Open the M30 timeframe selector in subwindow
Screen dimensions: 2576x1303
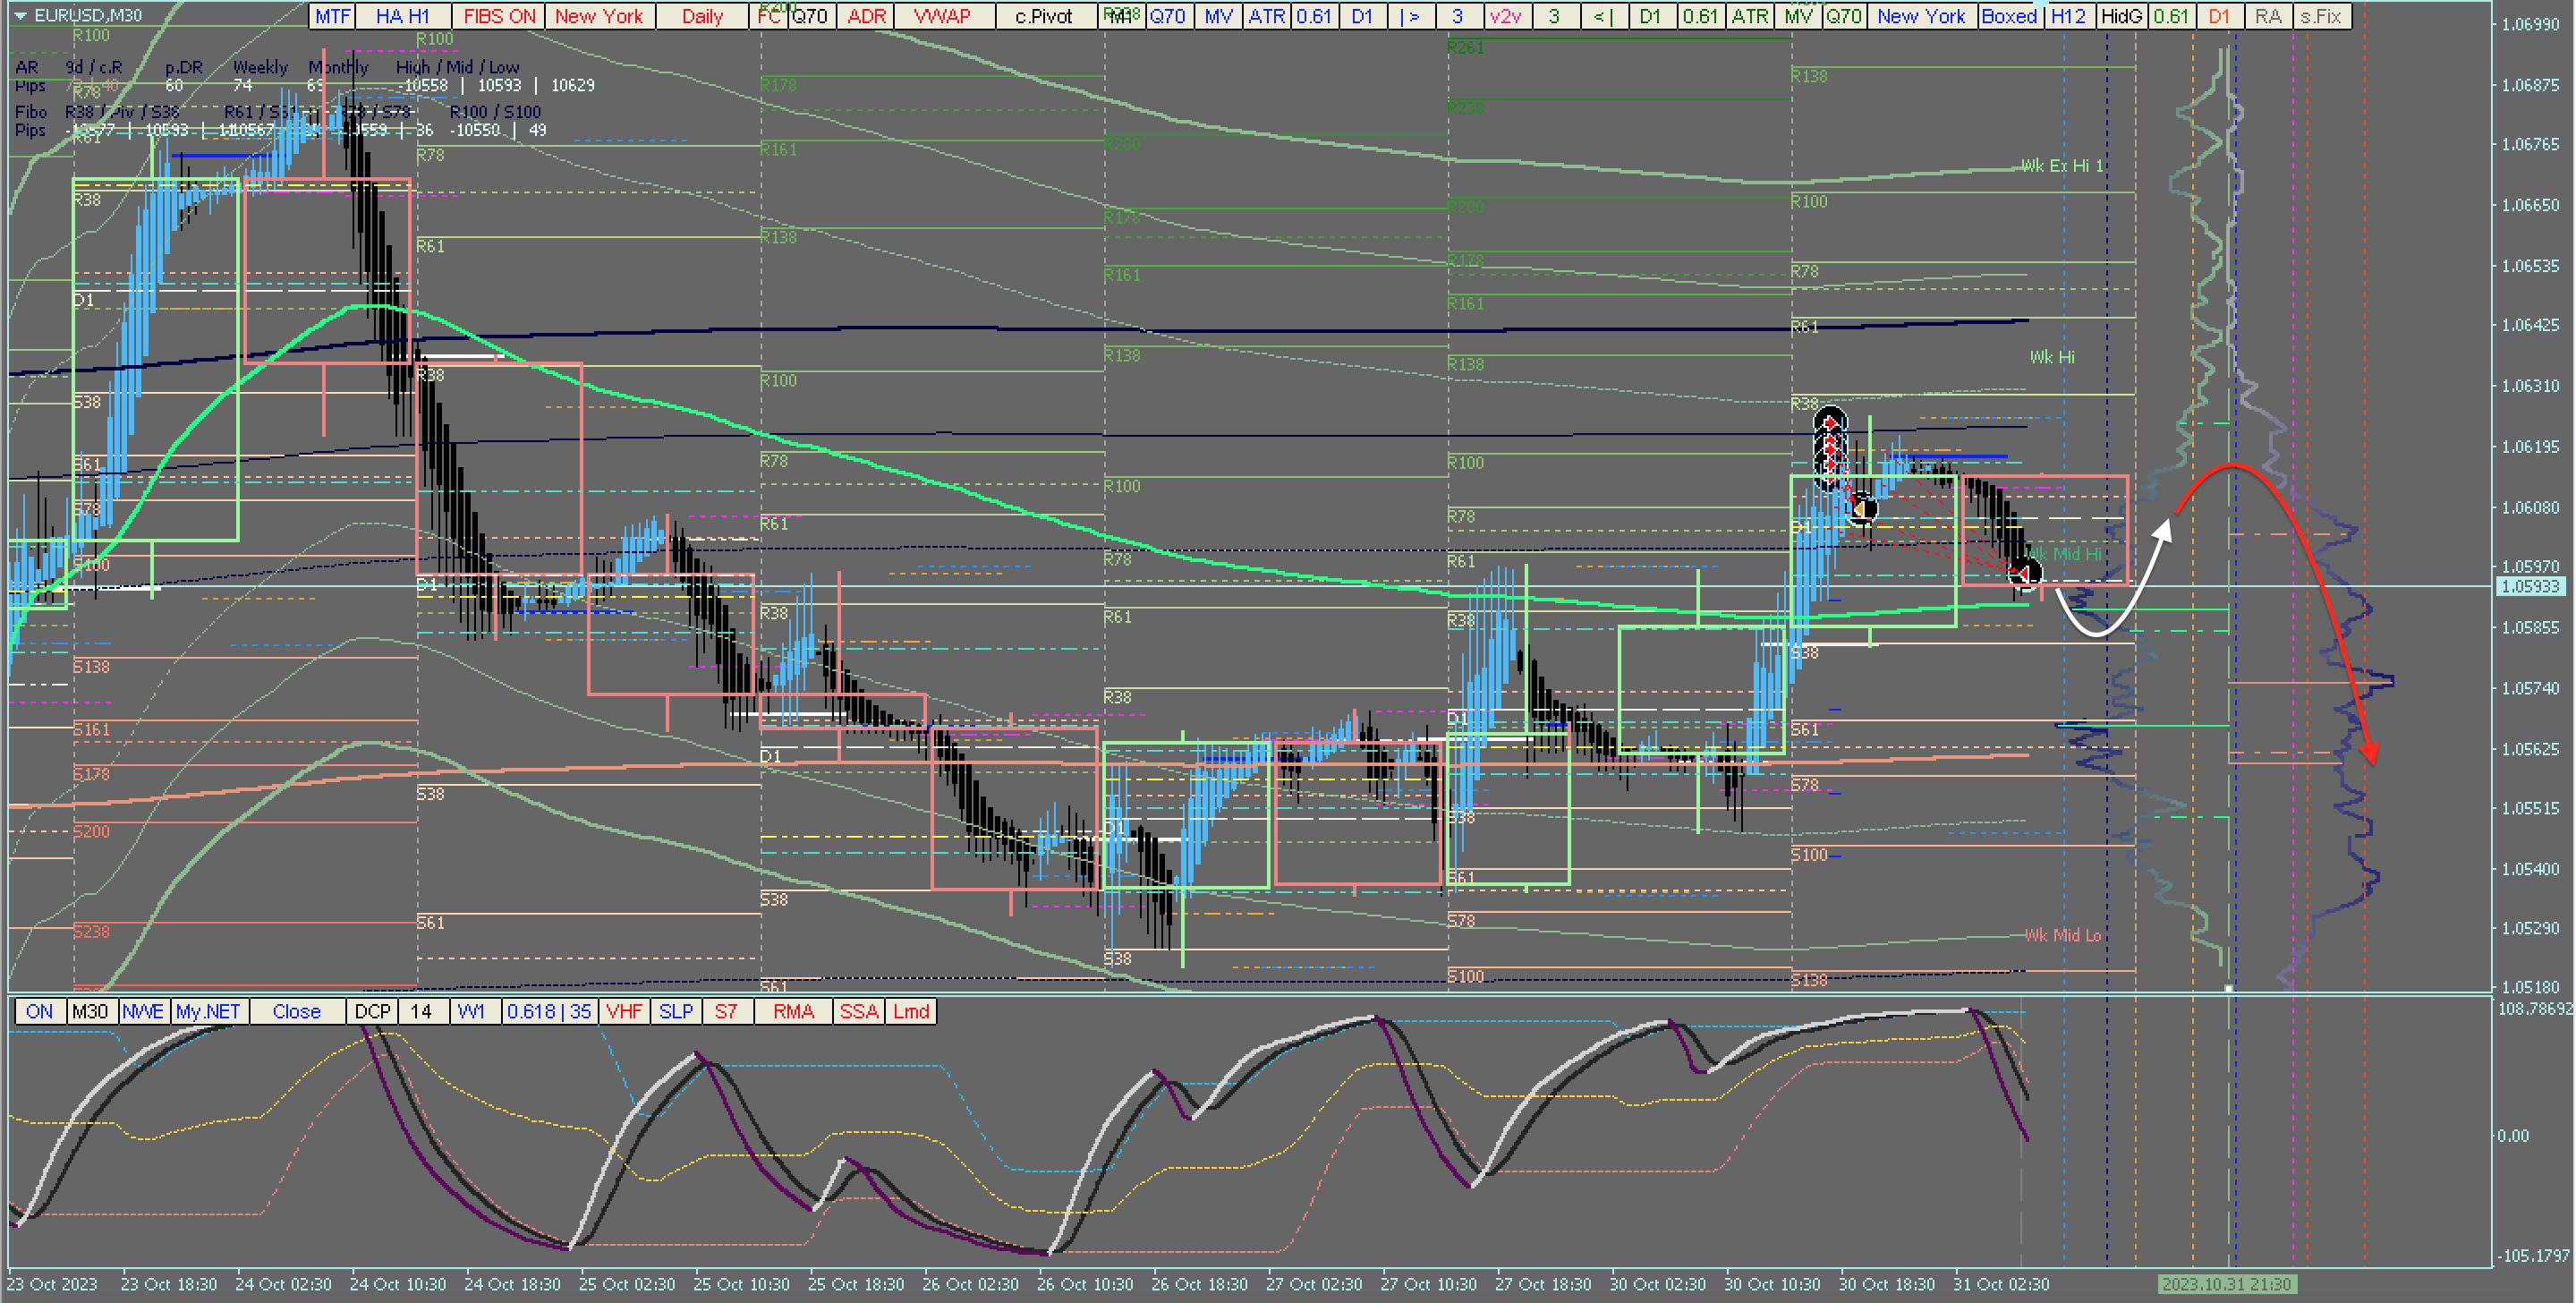click(x=90, y=1011)
